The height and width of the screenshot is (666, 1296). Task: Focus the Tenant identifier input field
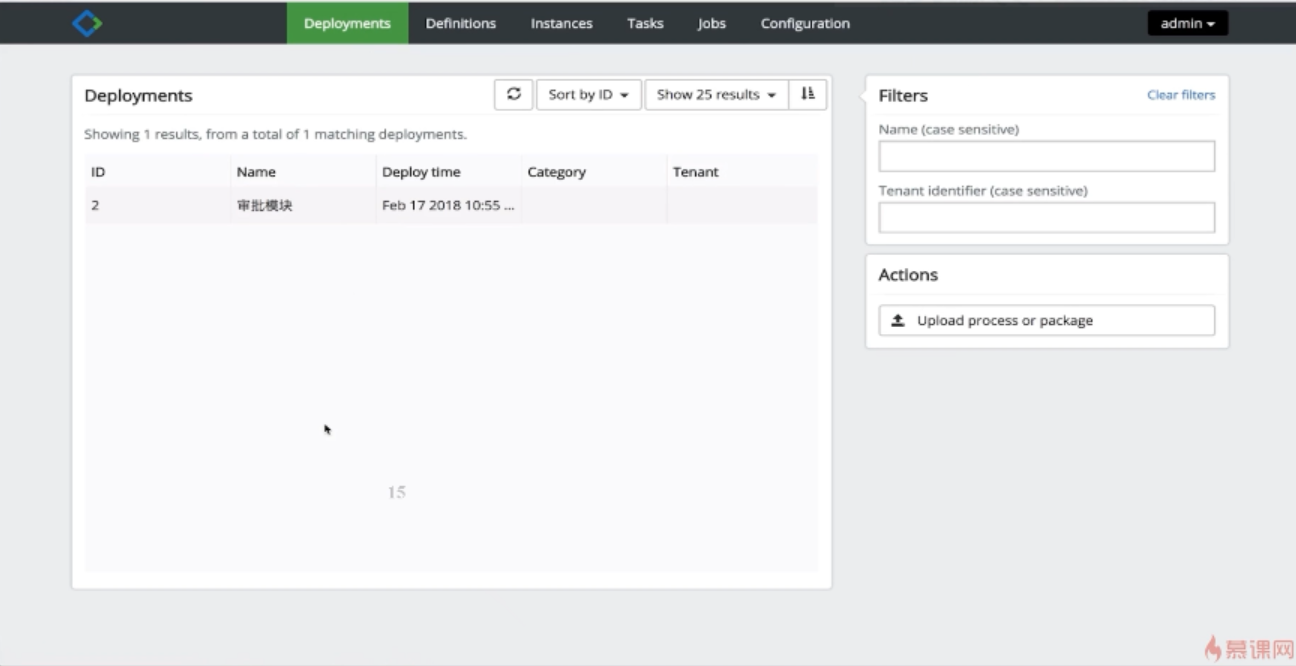pyautogui.click(x=1047, y=217)
